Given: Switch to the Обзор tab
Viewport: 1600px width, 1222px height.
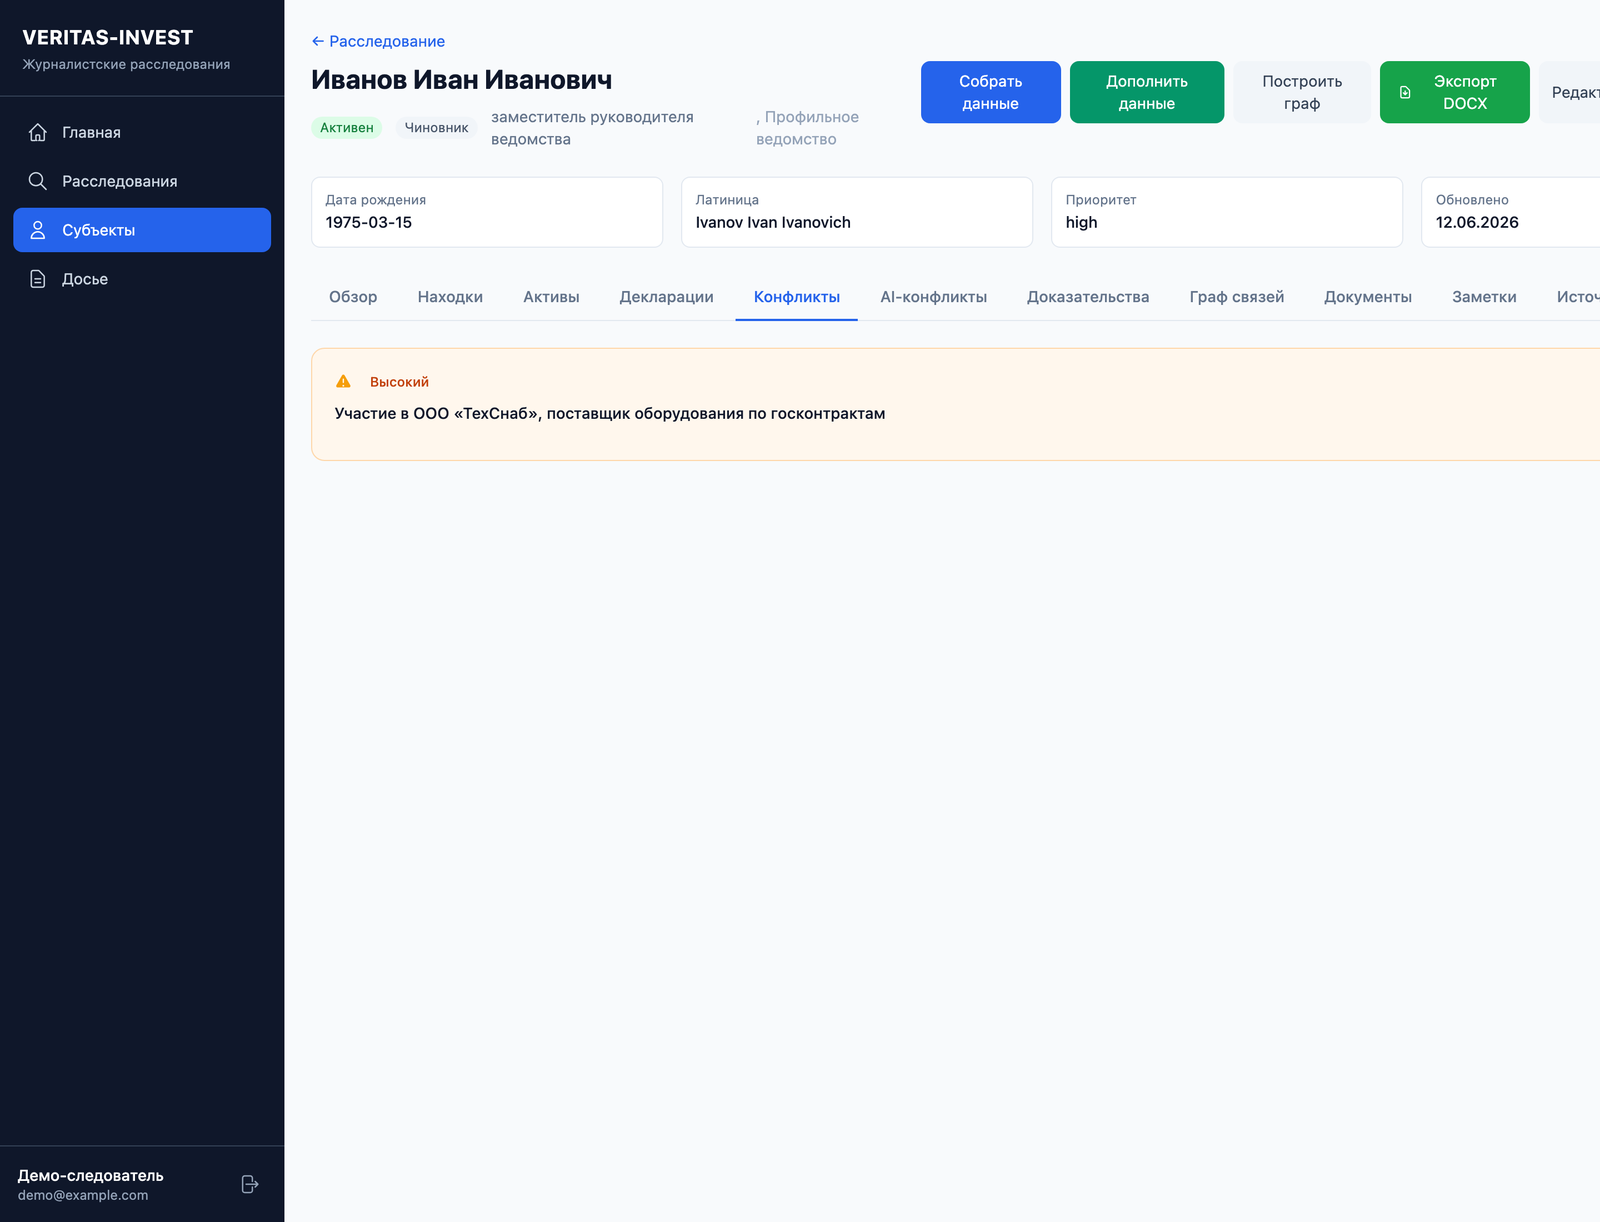Looking at the screenshot, I should pyautogui.click(x=353, y=297).
